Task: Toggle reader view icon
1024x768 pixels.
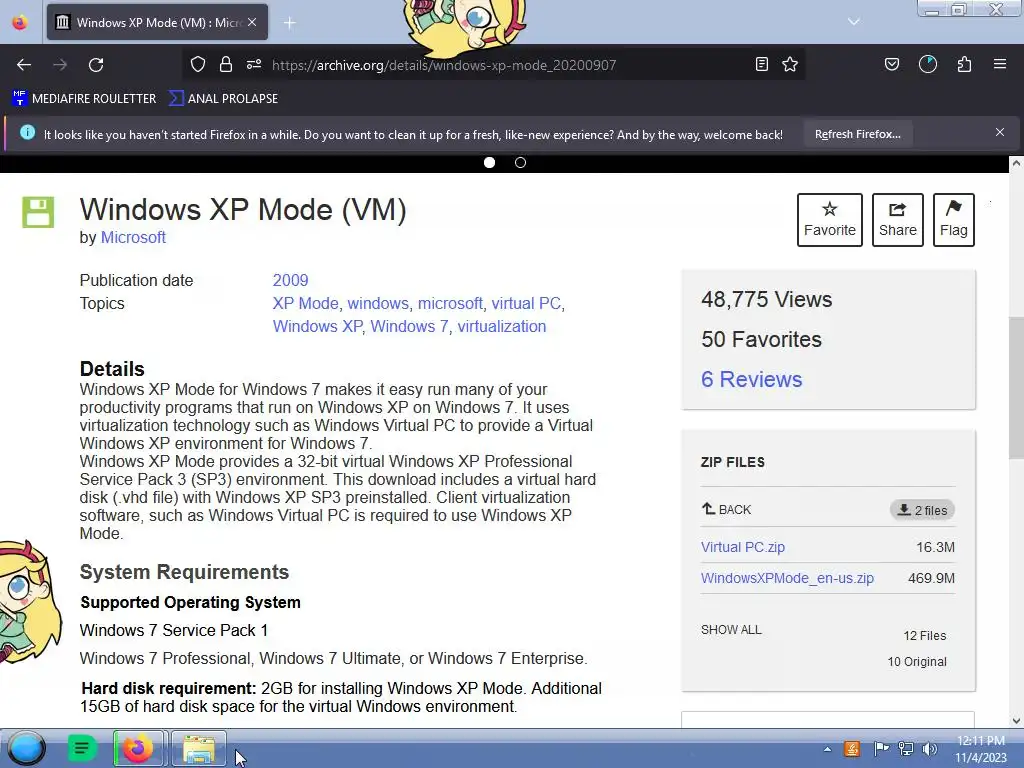Action: click(761, 64)
